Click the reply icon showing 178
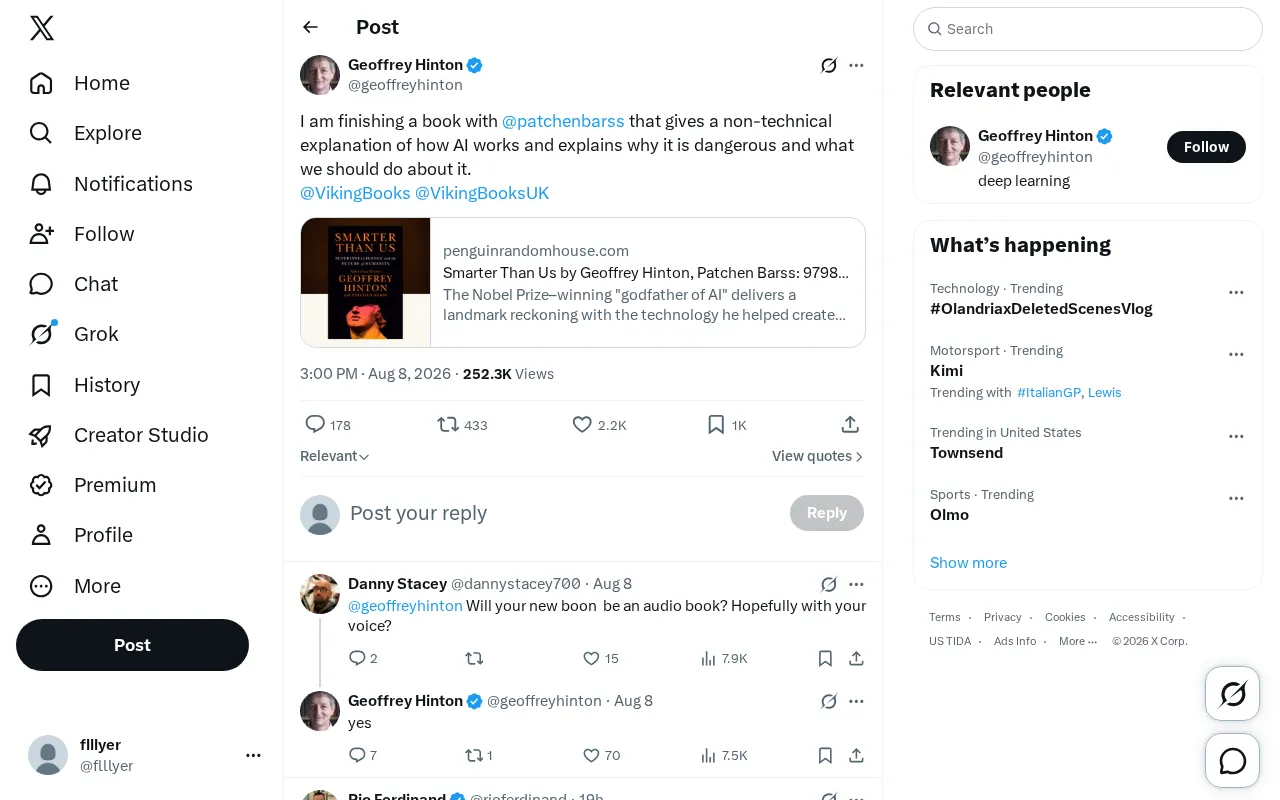1280x800 pixels. coord(328,425)
